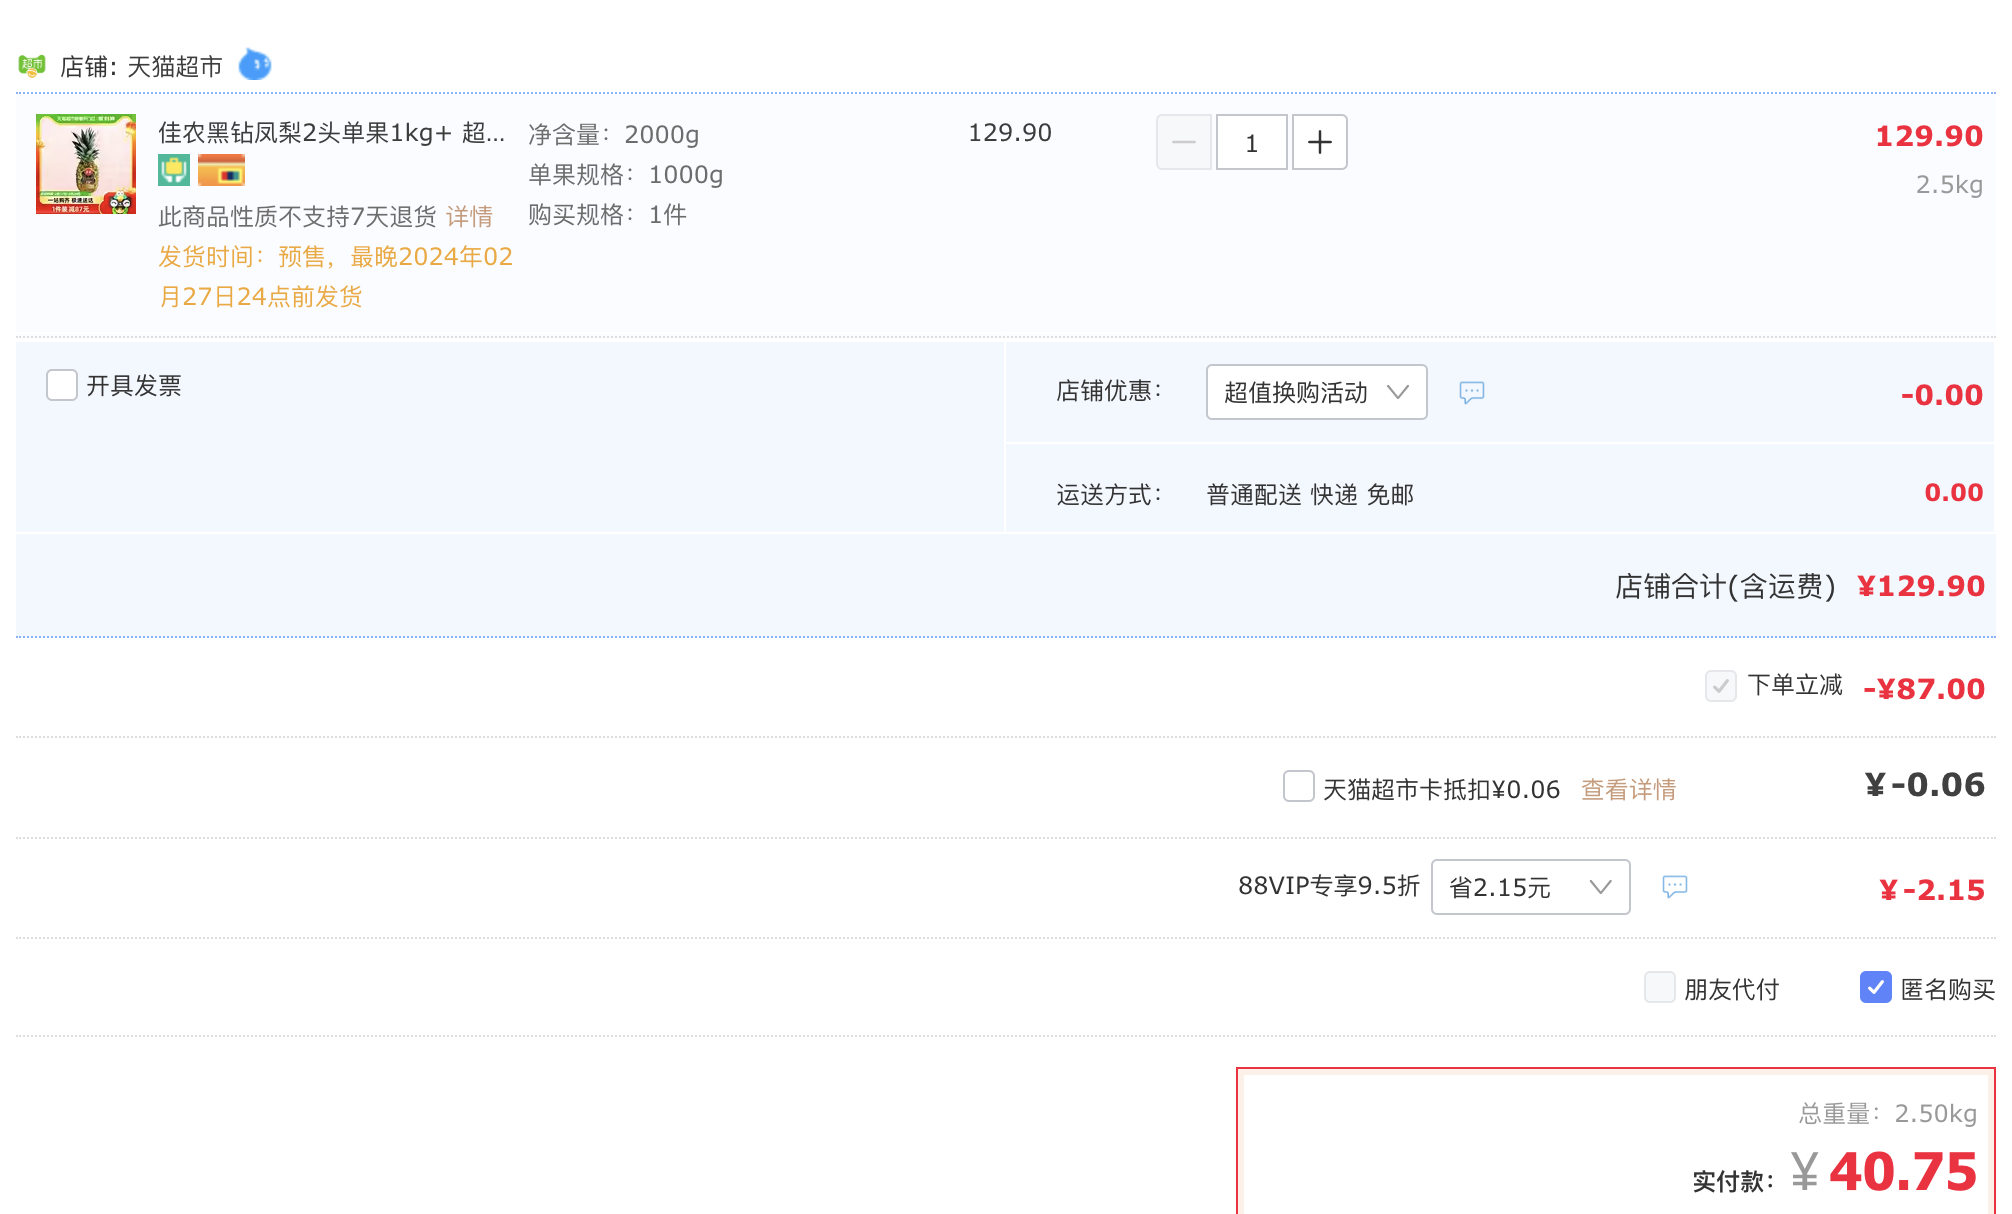Click the 实付款 amount 40.75
2012x1214 pixels.
click(1903, 1171)
